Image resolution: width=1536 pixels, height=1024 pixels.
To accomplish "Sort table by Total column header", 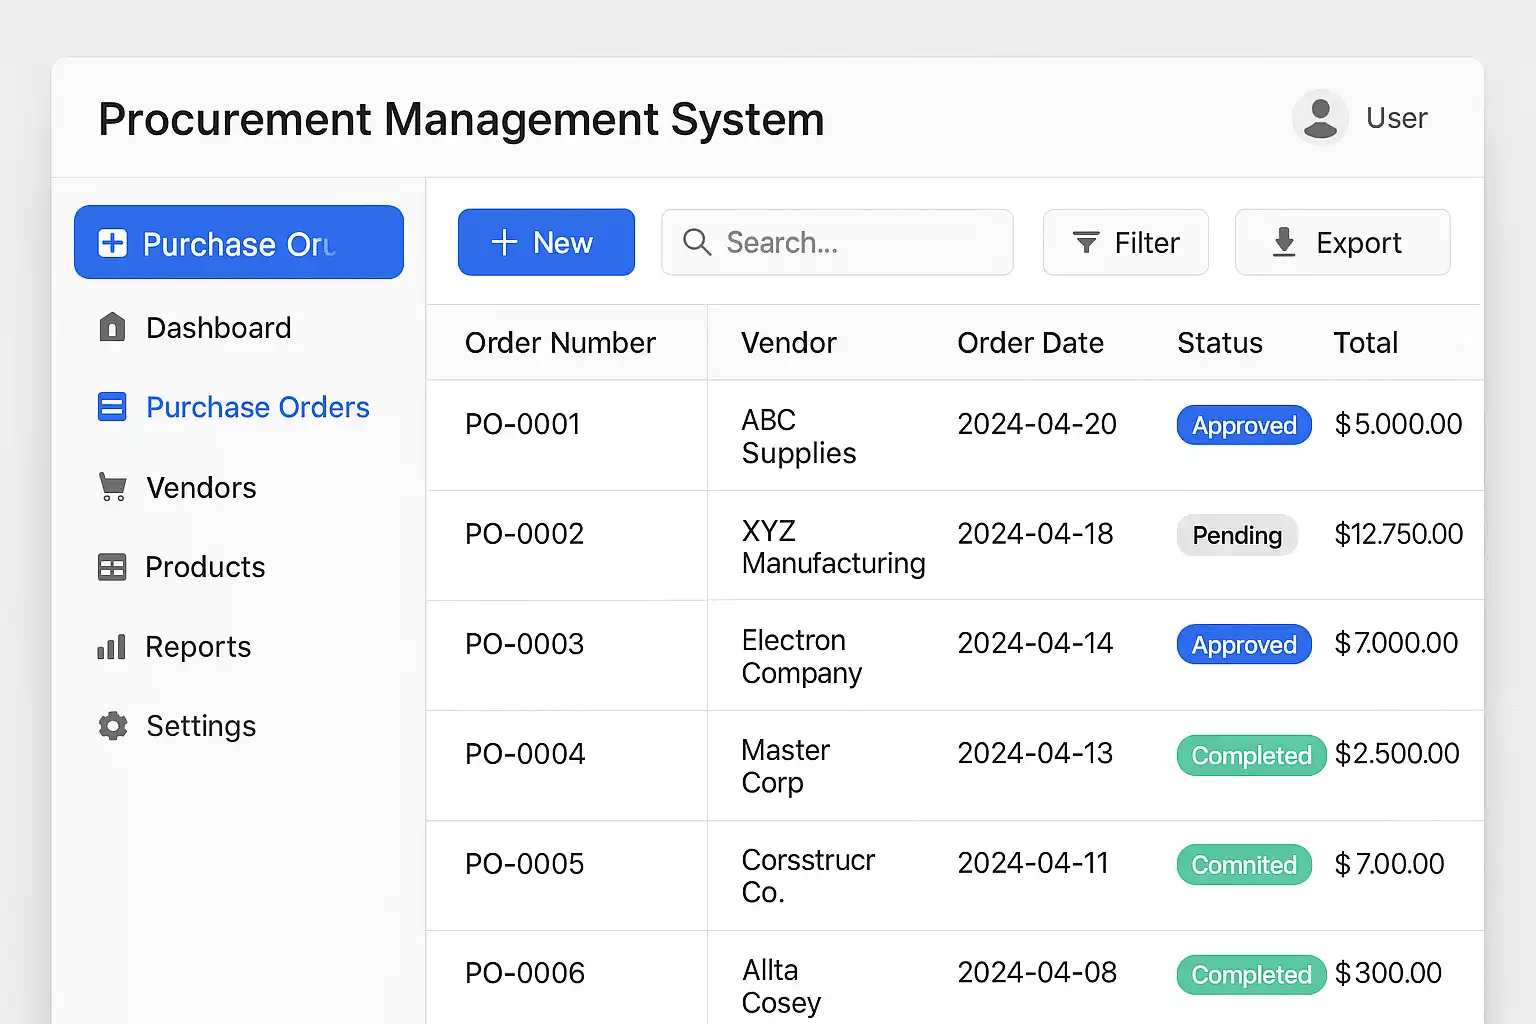I will click(x=1365, y=343).
